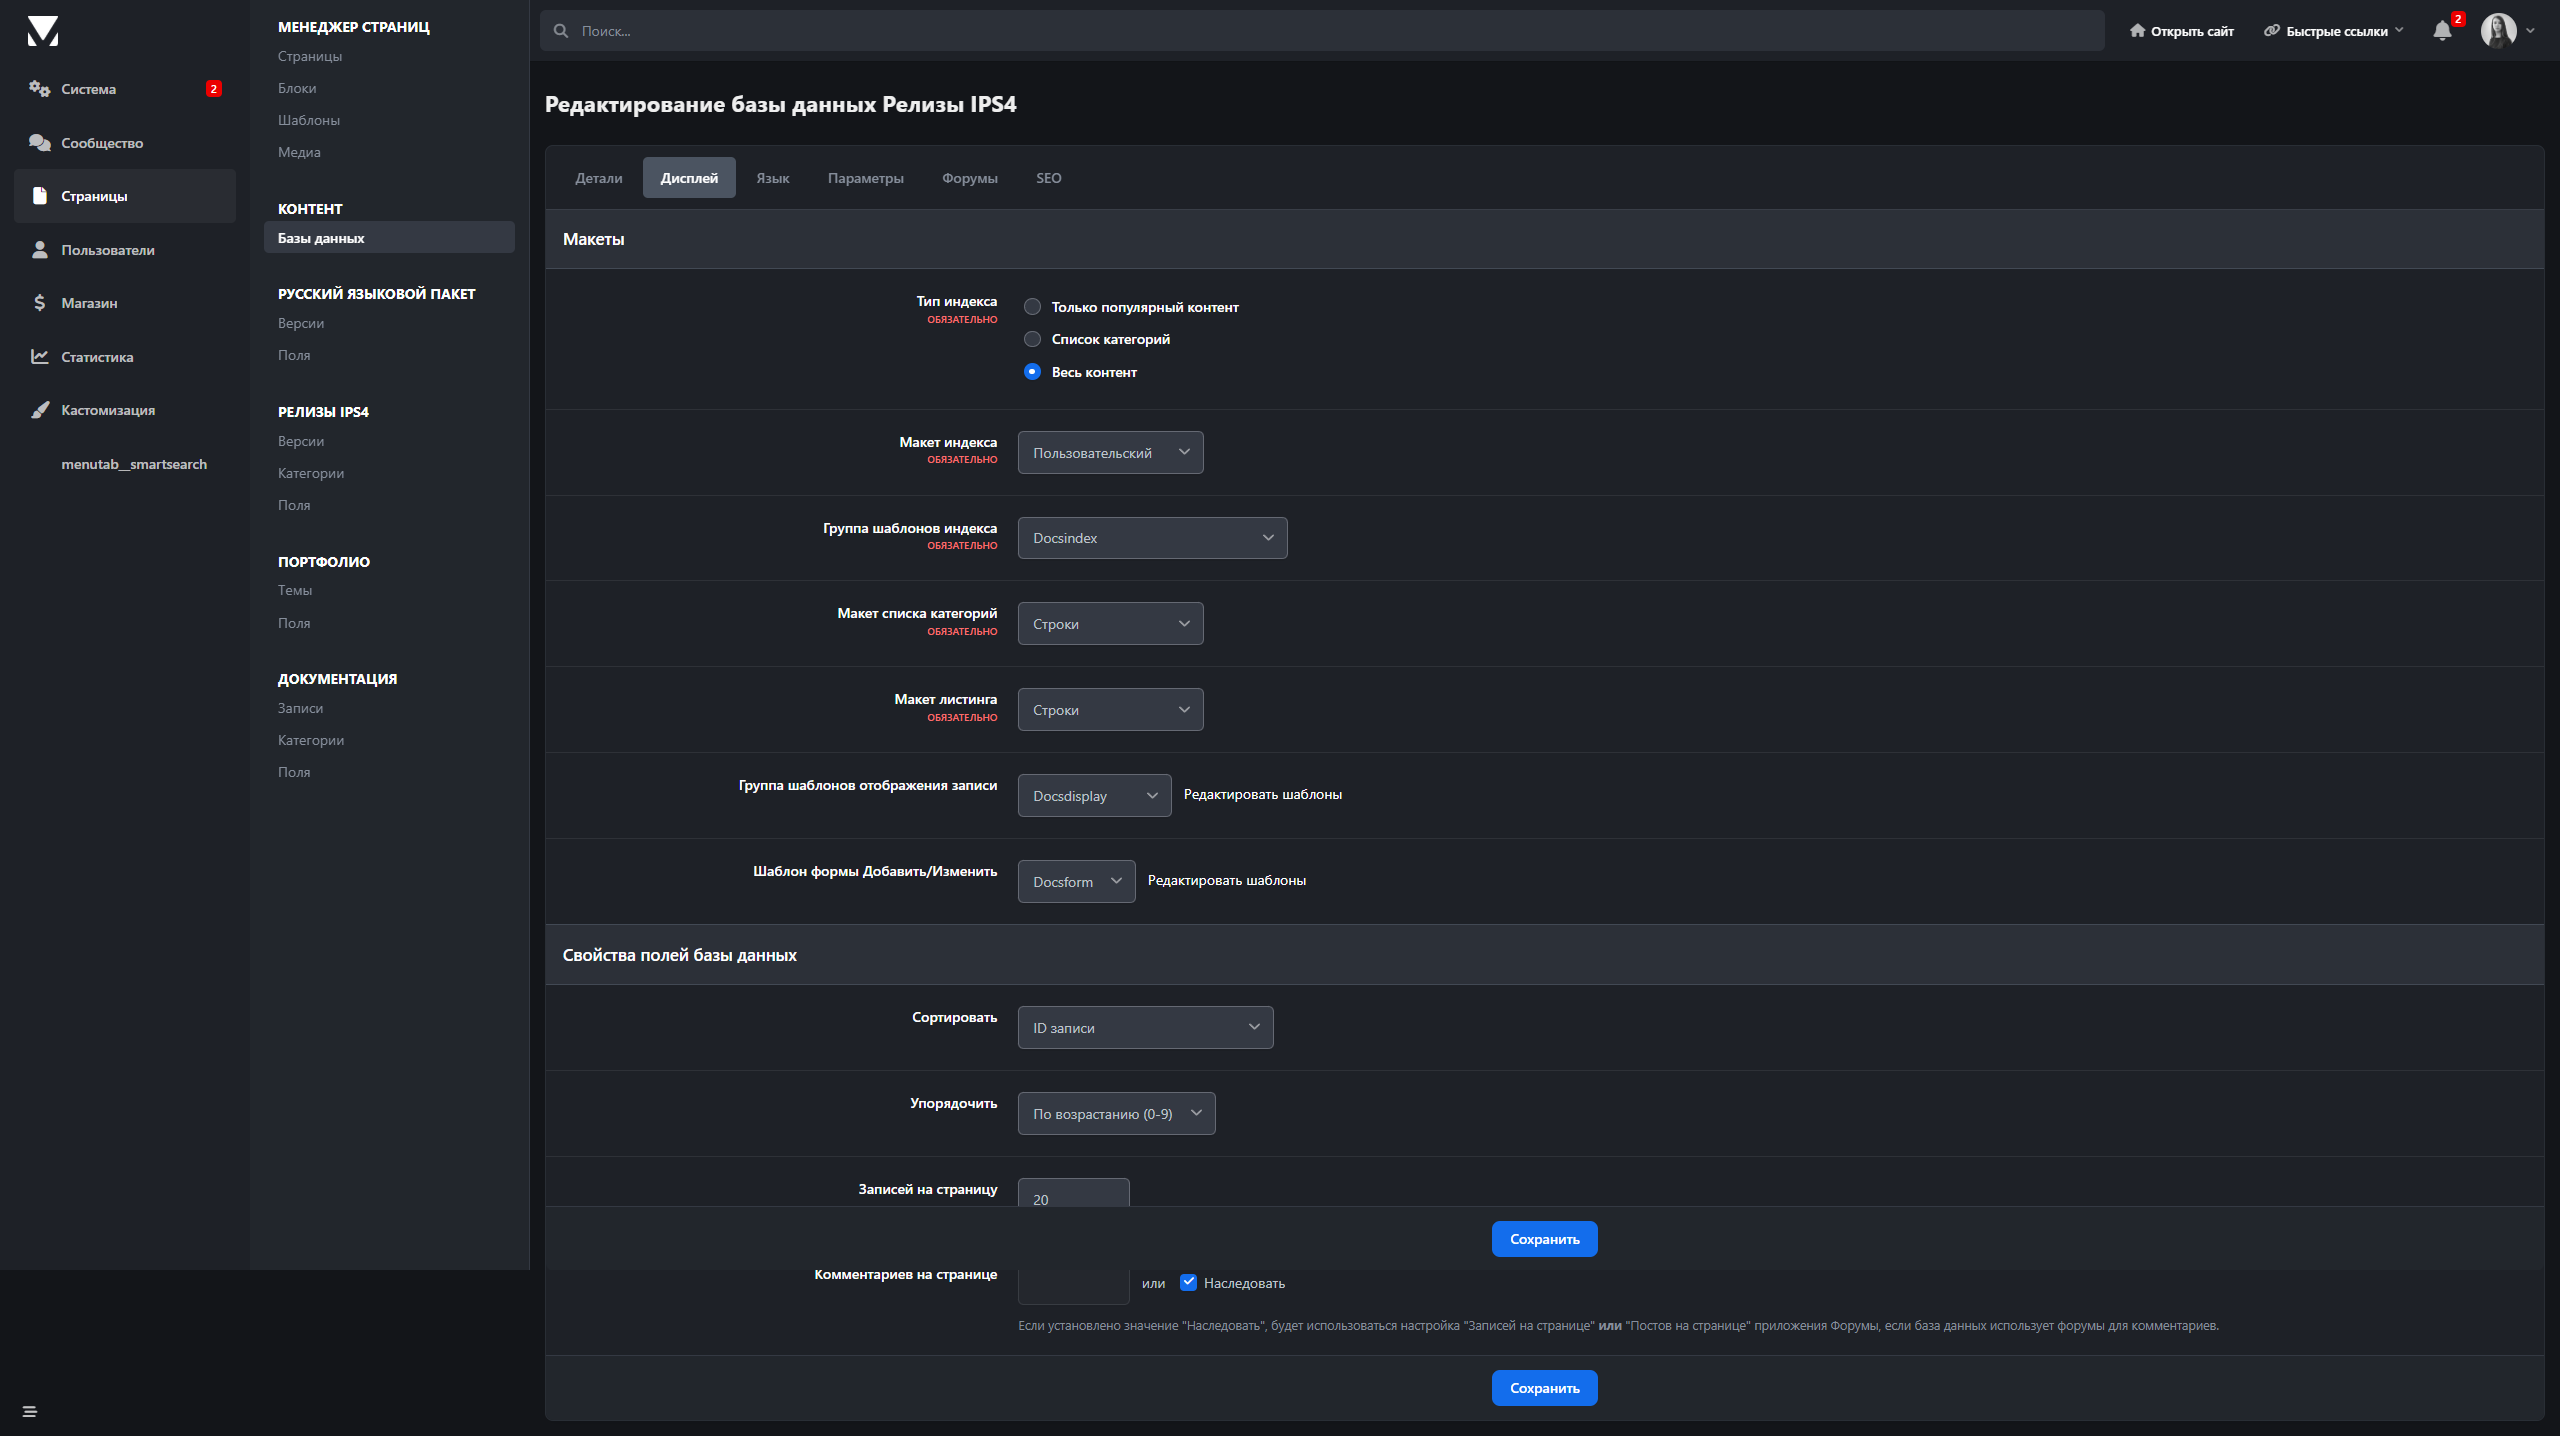The height and width of the screenshot is (1437, 2560).
Task: Open Сообщество chat bubbles icon
Action: point(40,143)
